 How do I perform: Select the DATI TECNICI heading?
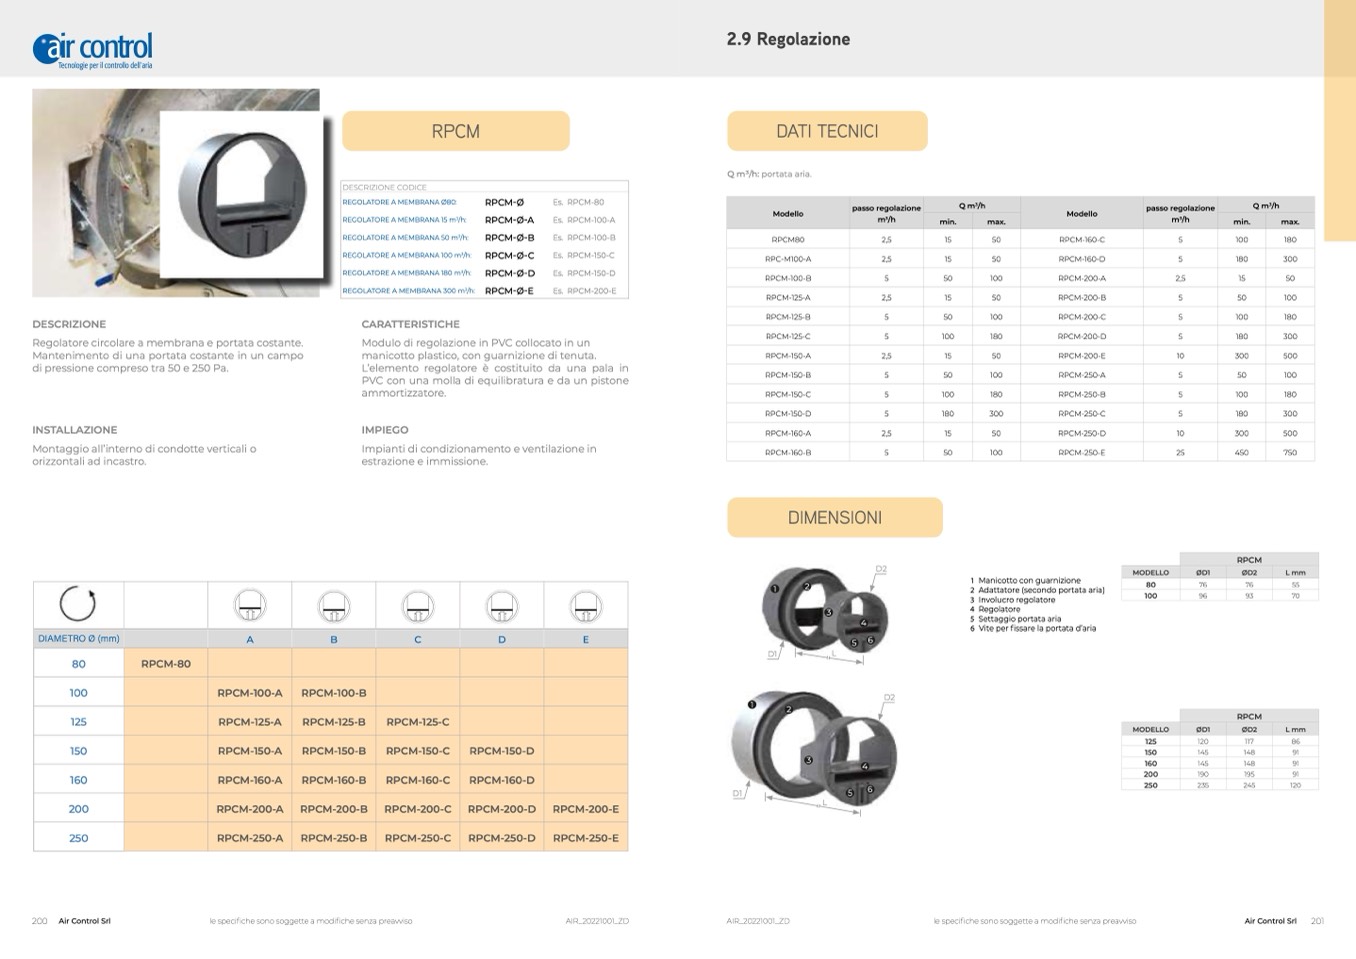coord(827,131)
